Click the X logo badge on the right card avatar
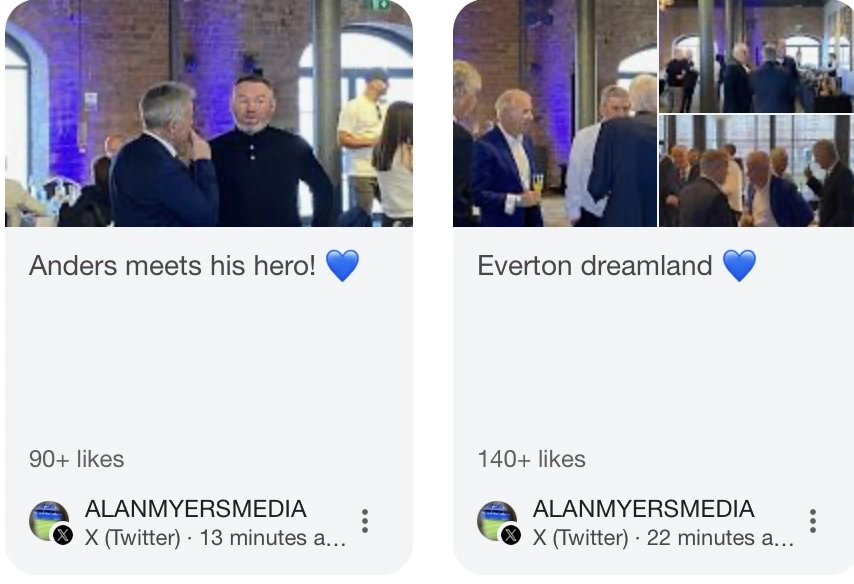854x584 pixels. point(511,534)
